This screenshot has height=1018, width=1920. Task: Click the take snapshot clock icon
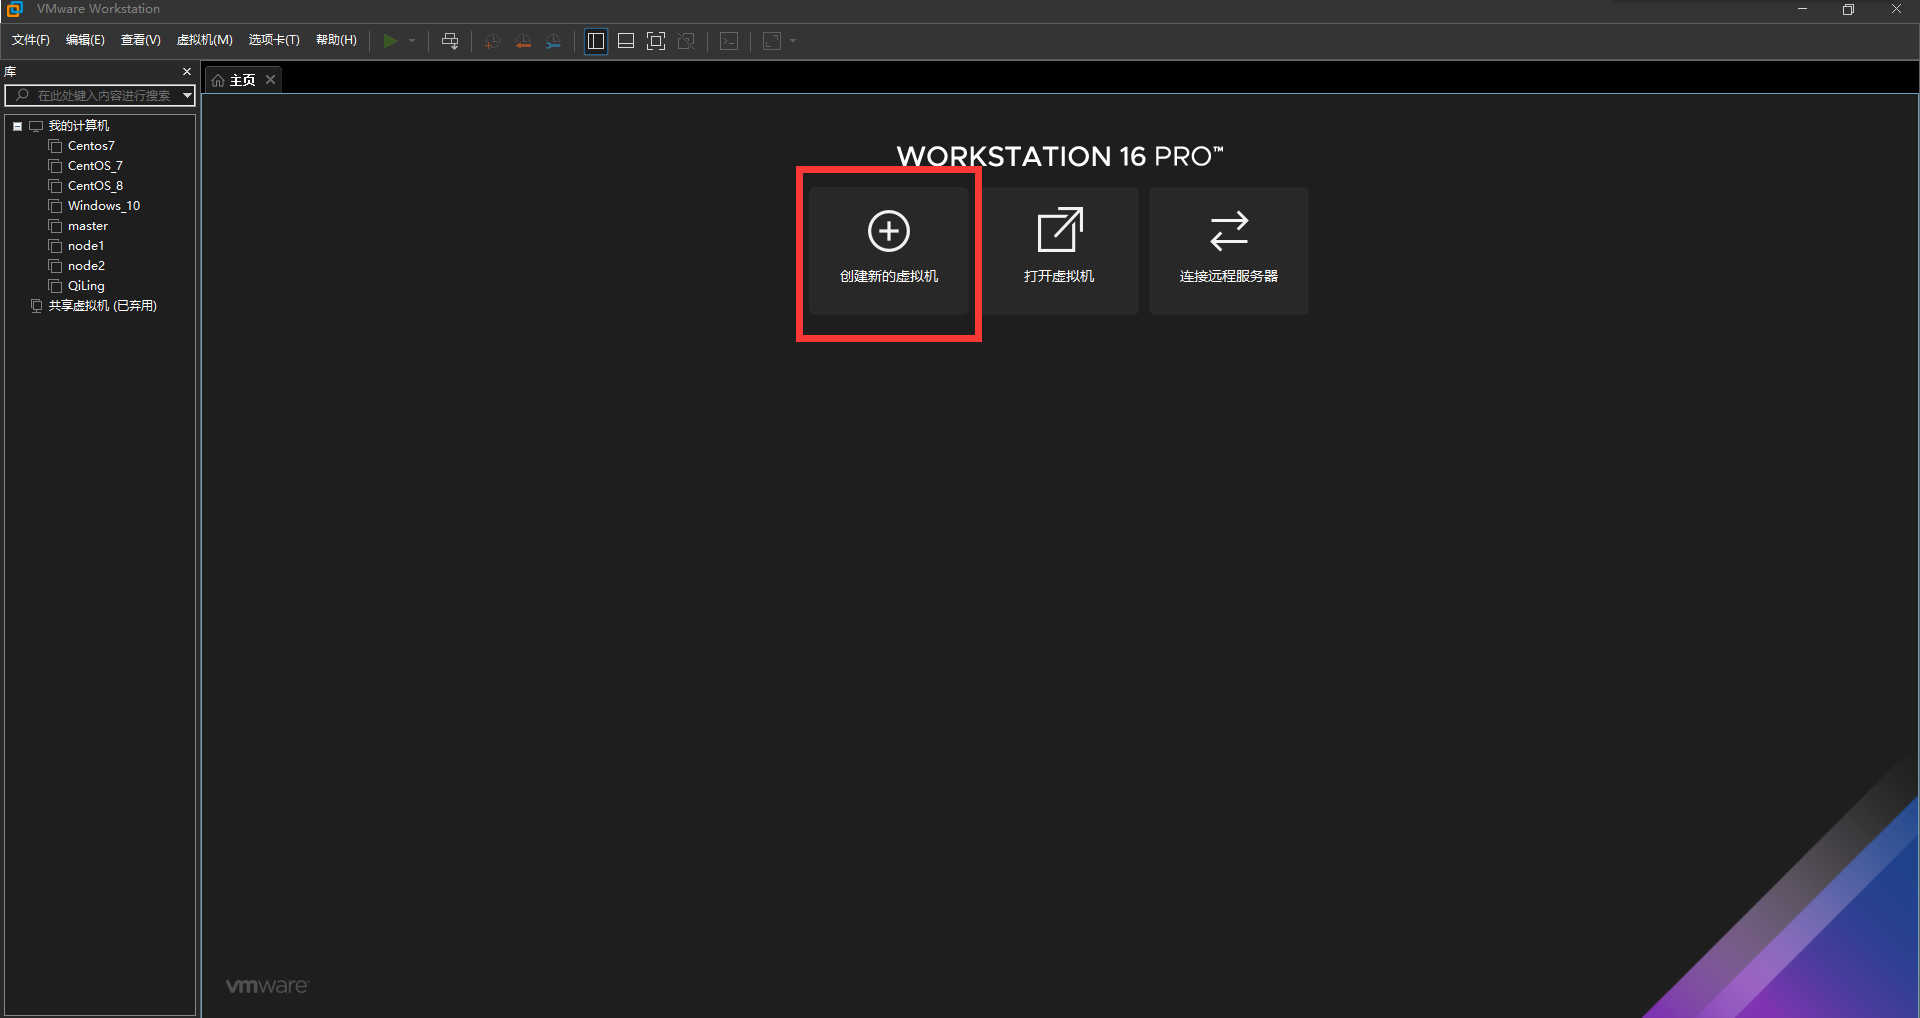pos(492,41)
